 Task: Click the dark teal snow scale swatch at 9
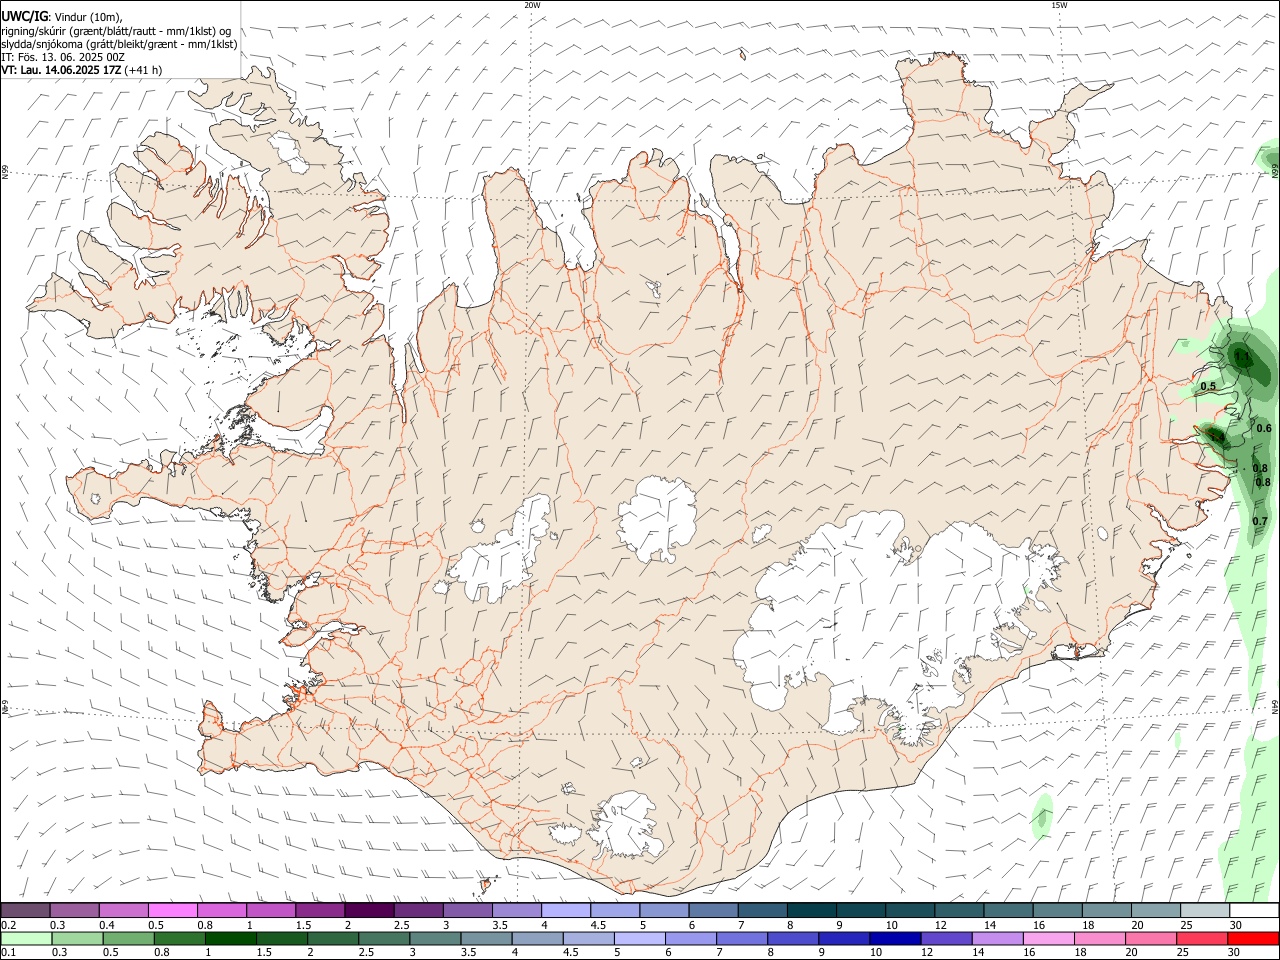tap(861, 910)
